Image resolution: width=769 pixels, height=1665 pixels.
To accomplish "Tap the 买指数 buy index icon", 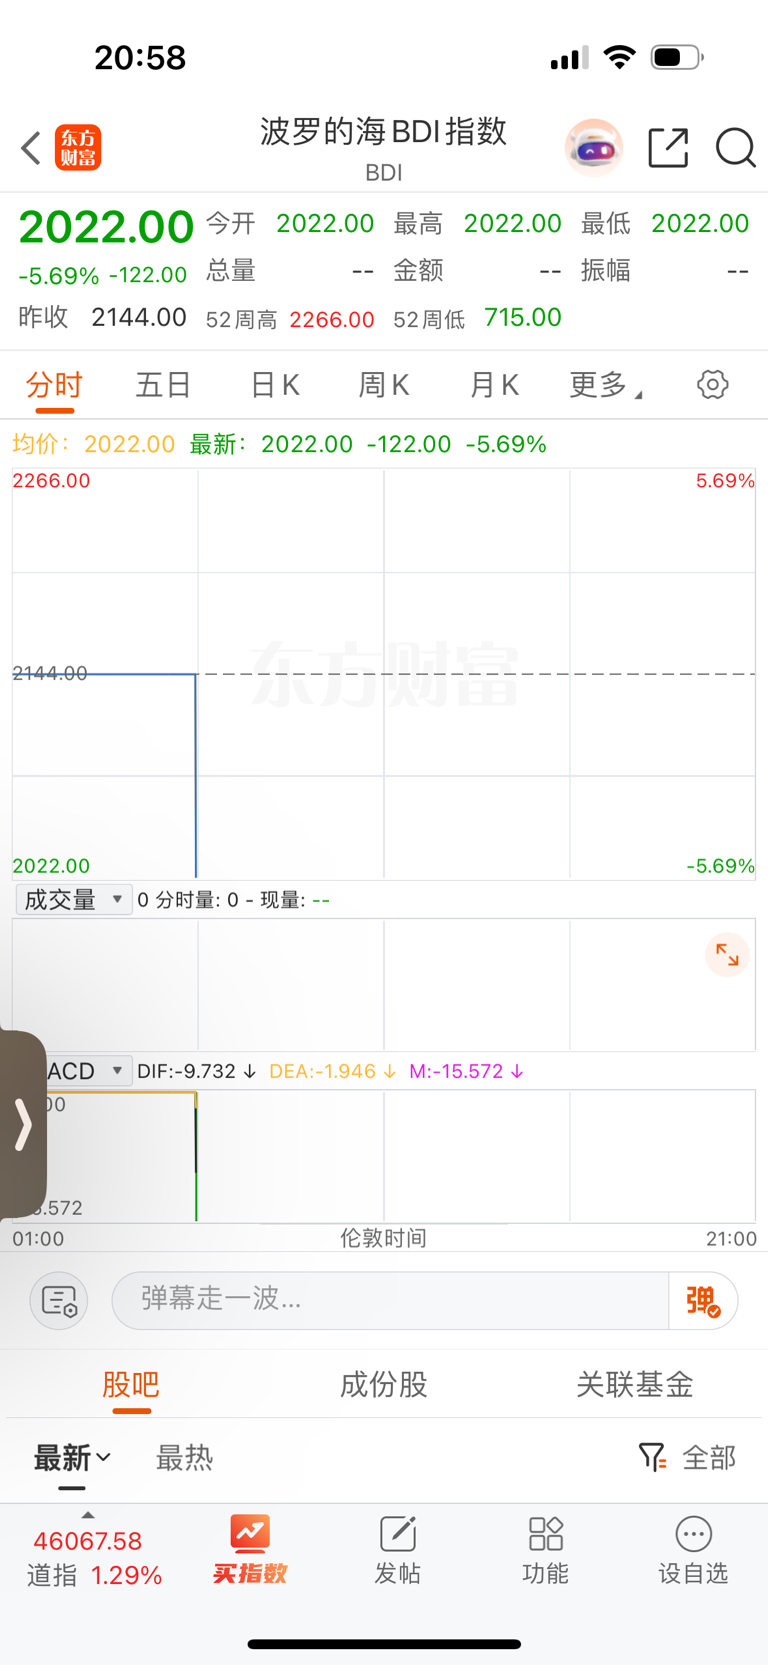I will [250, 1548].
